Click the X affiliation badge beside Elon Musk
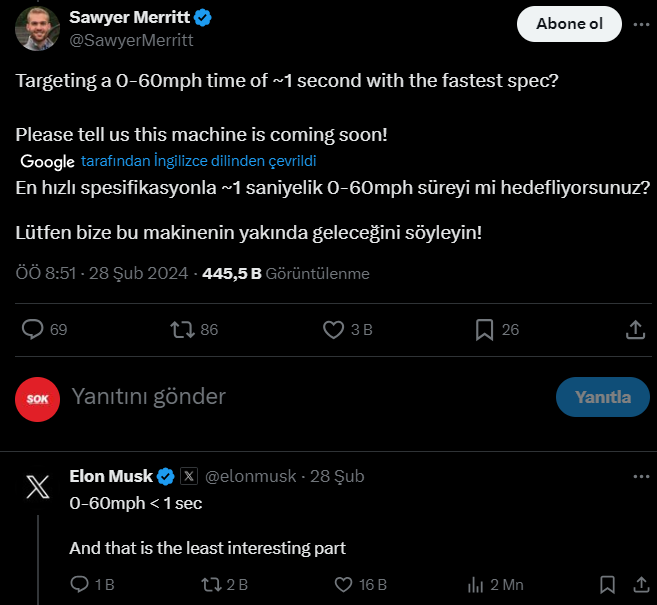 (189, 476)
